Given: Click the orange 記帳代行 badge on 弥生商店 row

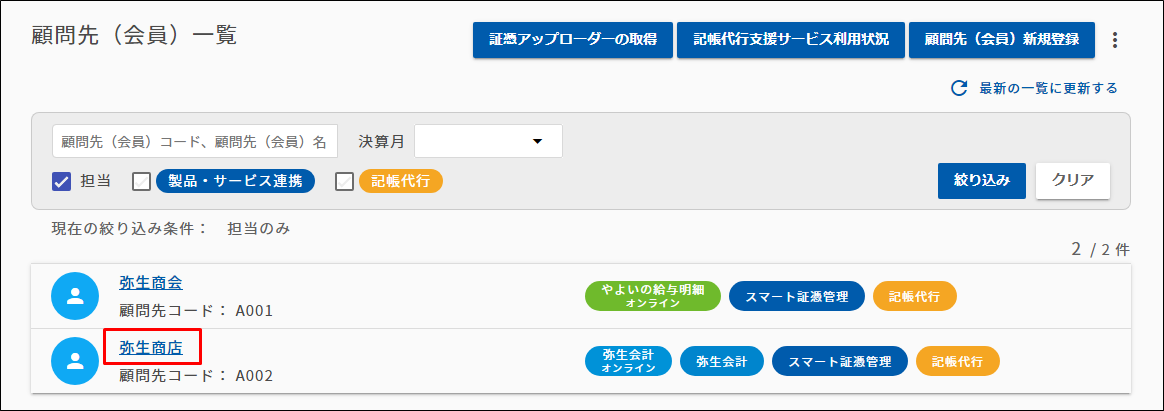Looking at the screenshot, I should click(957, 361).
